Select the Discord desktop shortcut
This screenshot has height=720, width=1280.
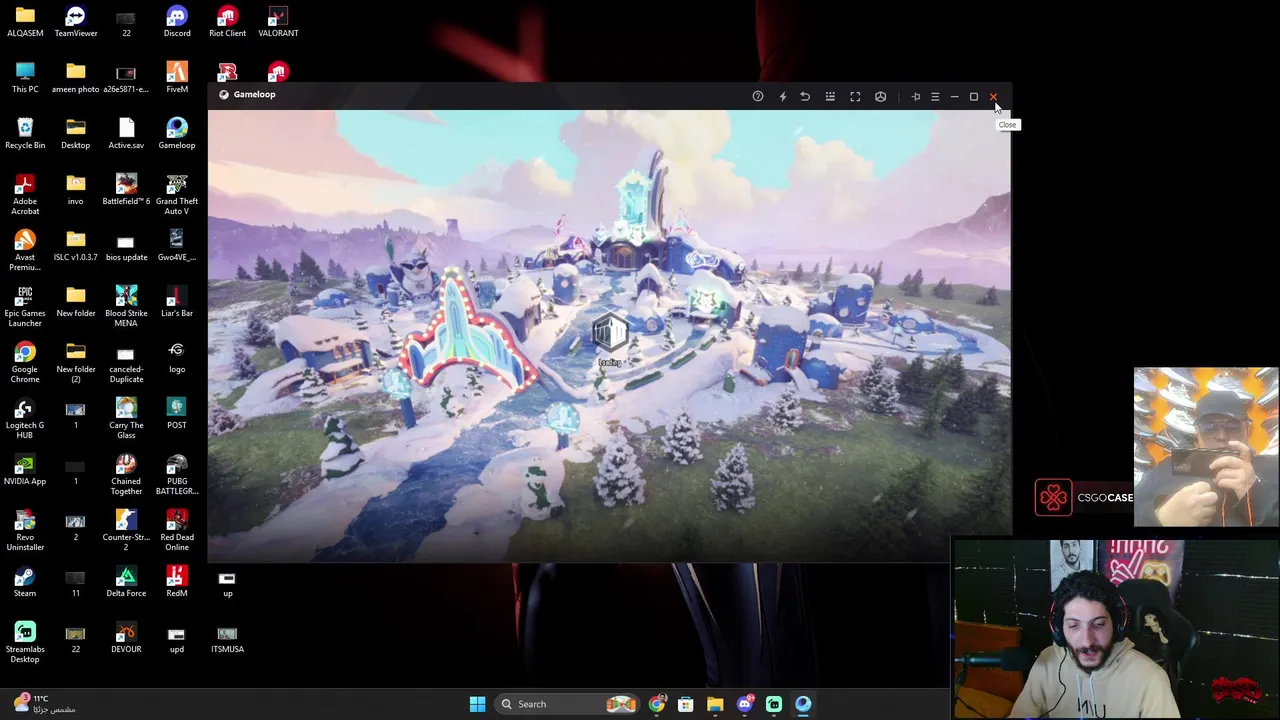[177, 22]
